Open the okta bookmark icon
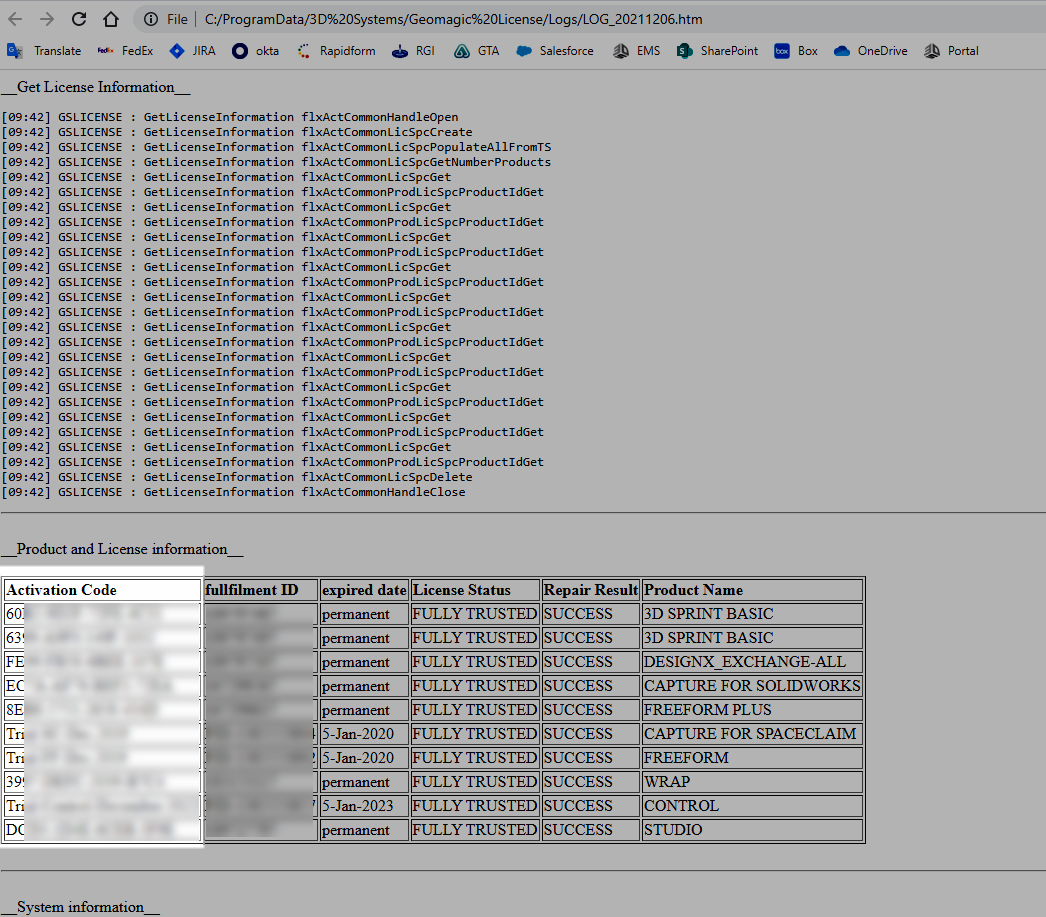1046x917 pixels. pyautogui.click(x=240, y=50)
